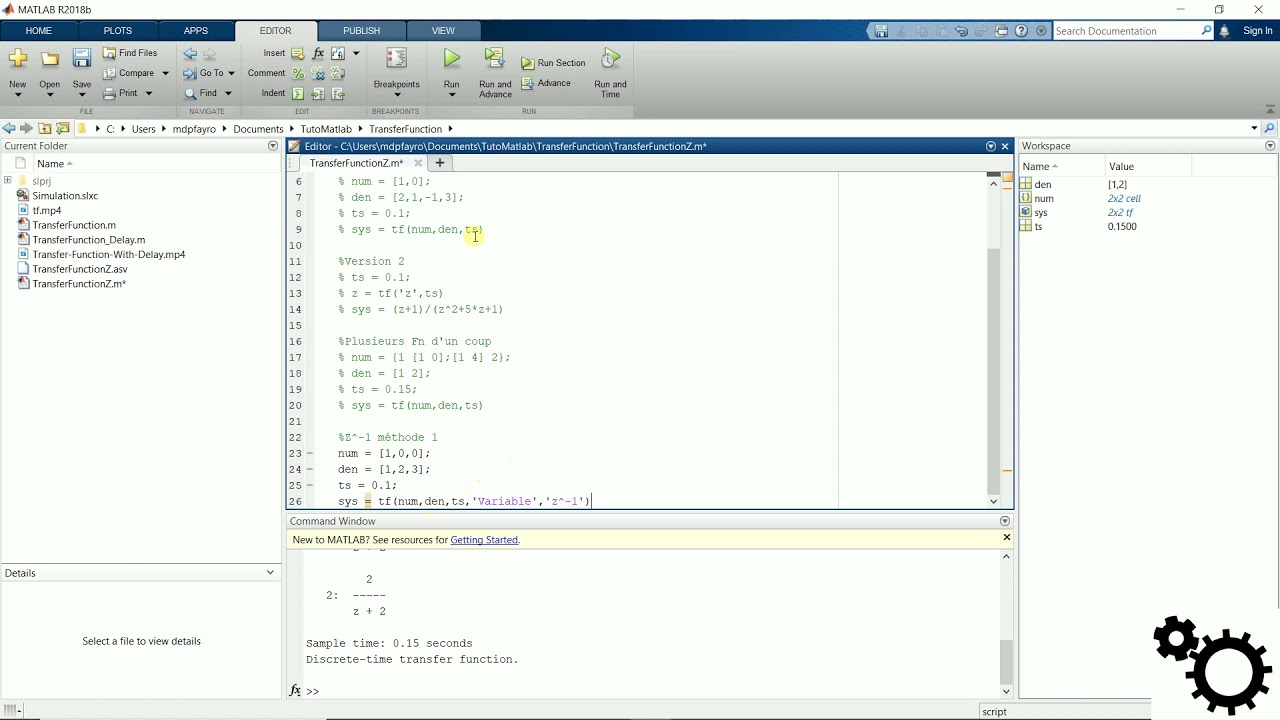Click the Getting Started link

click(484, 540)
